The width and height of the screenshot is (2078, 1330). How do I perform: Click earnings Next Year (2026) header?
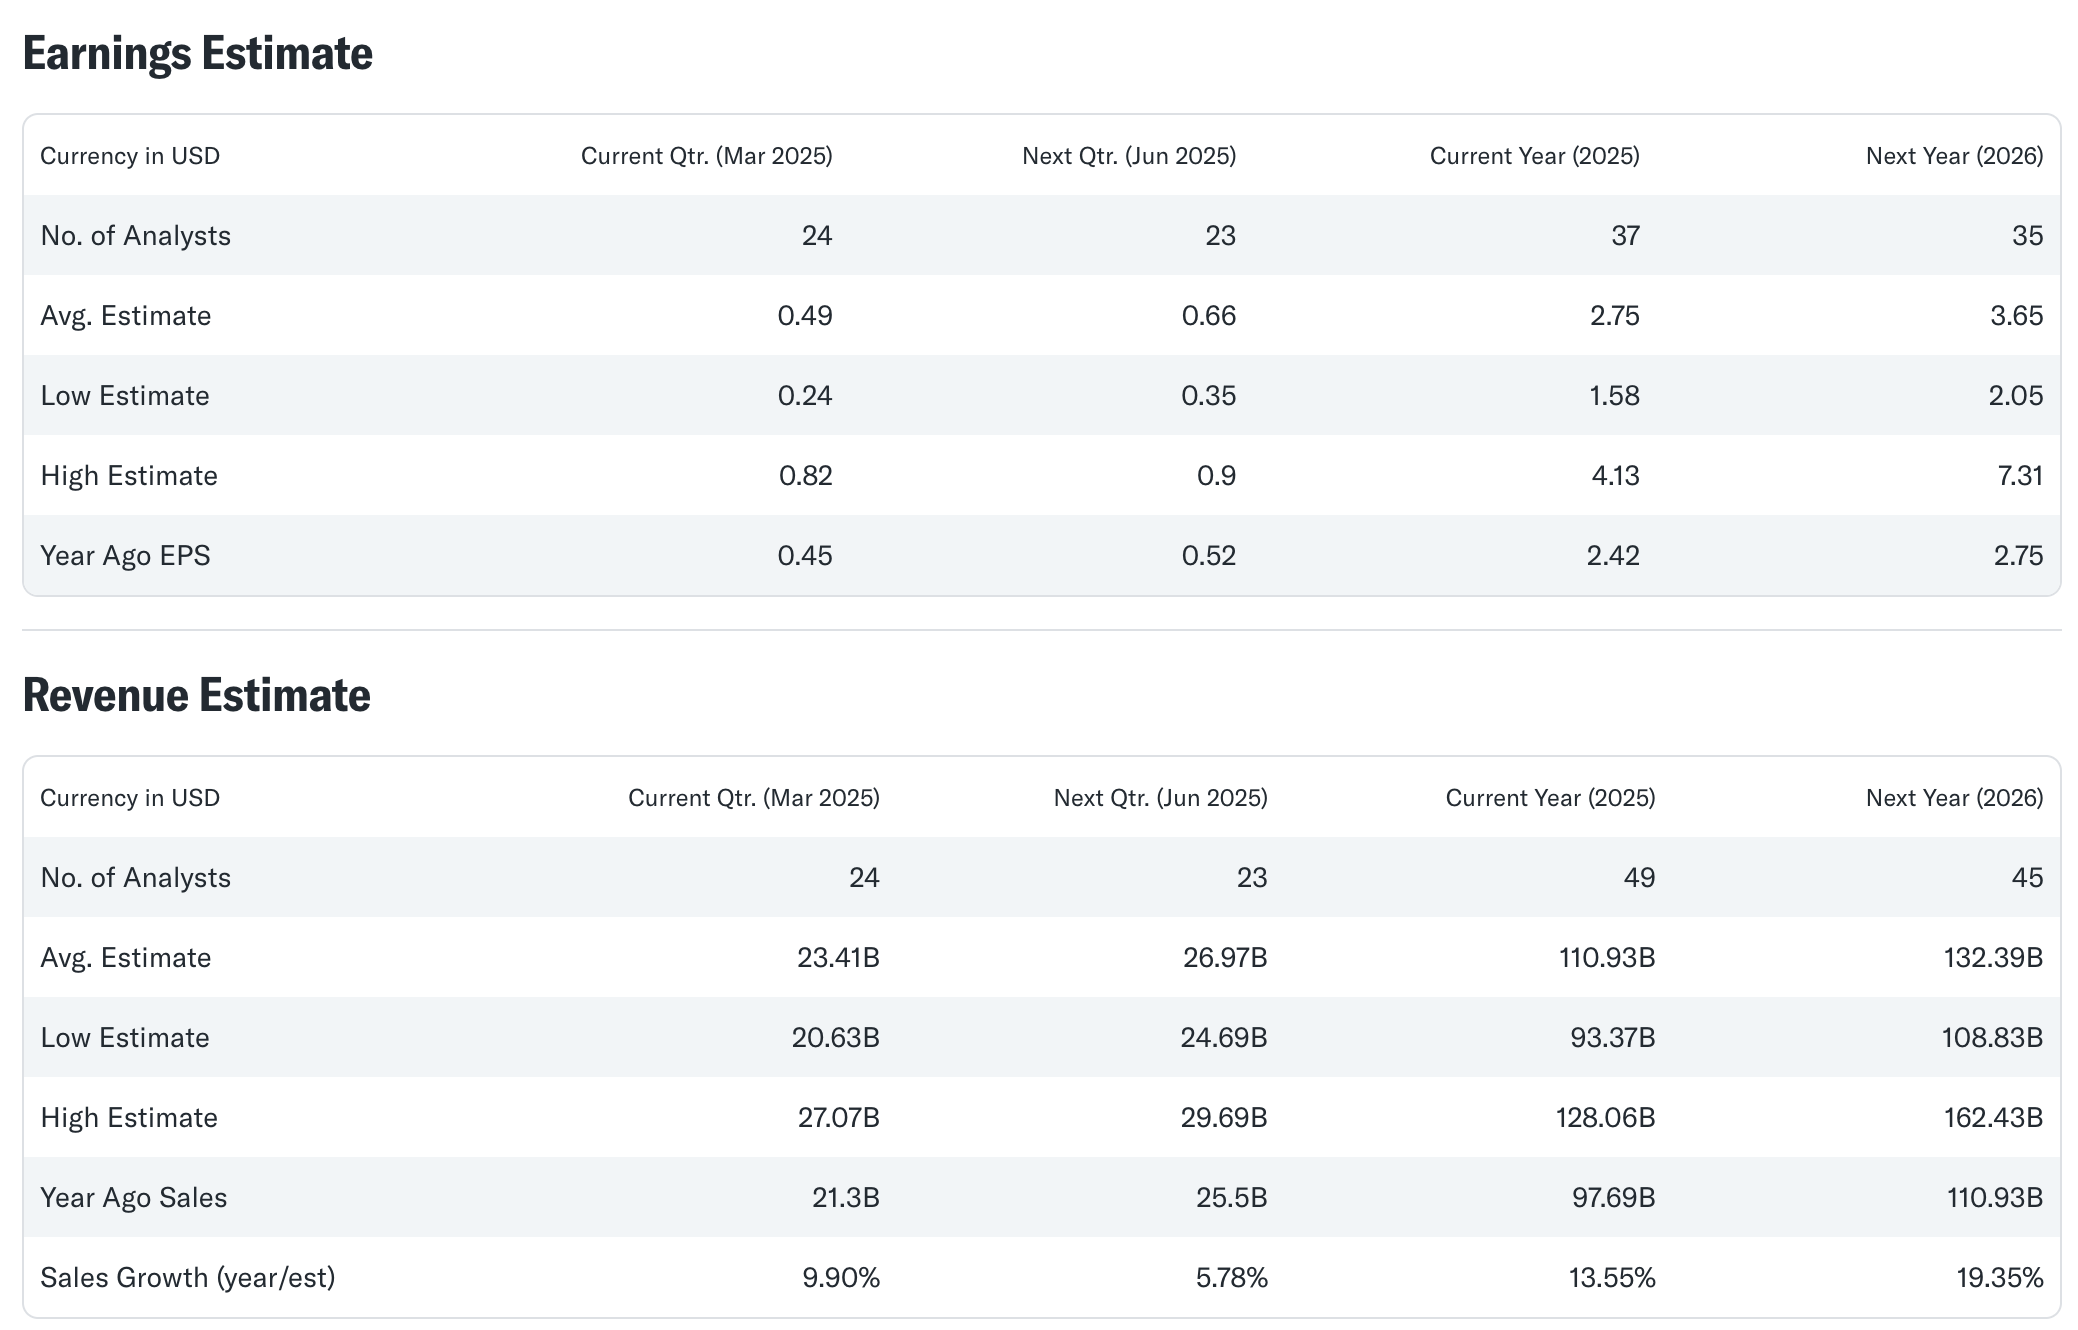(1954, 156)
